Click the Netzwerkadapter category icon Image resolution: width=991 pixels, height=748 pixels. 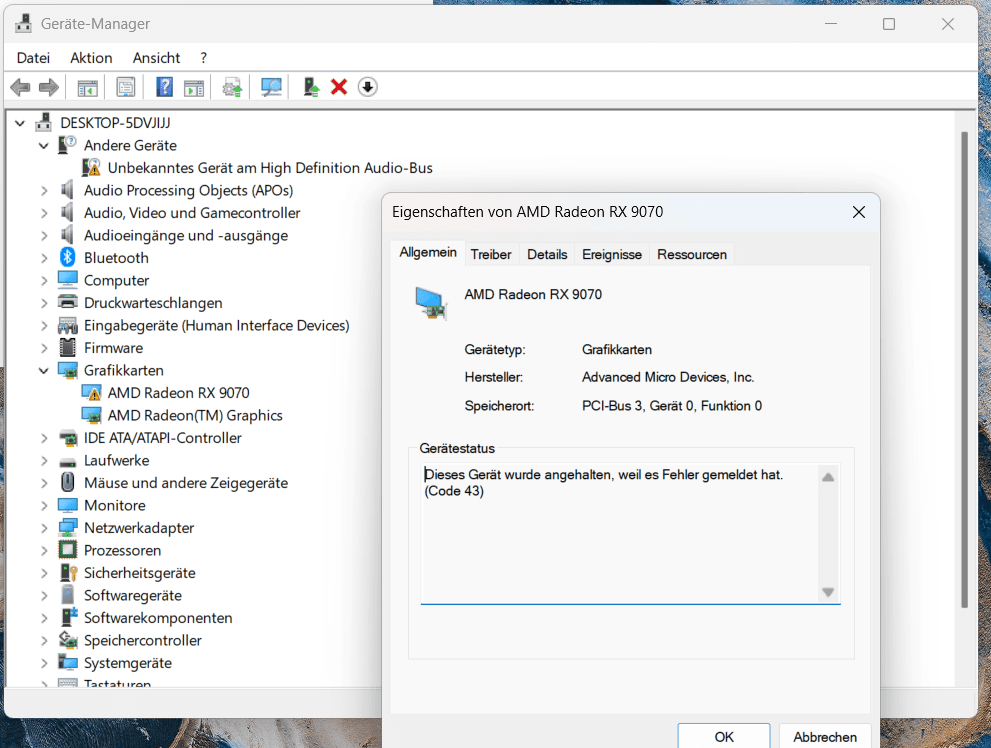click(x=68, y=528)
